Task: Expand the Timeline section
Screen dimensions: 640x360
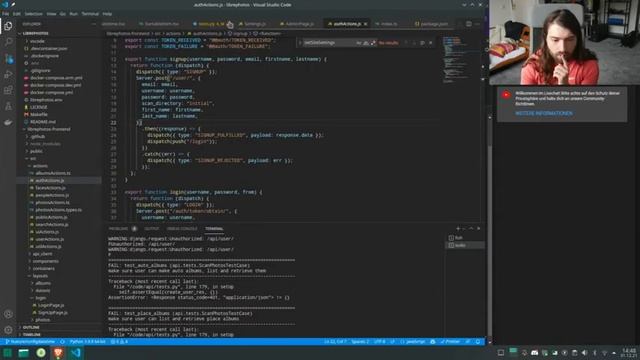Action: click(x=32, y=335)
